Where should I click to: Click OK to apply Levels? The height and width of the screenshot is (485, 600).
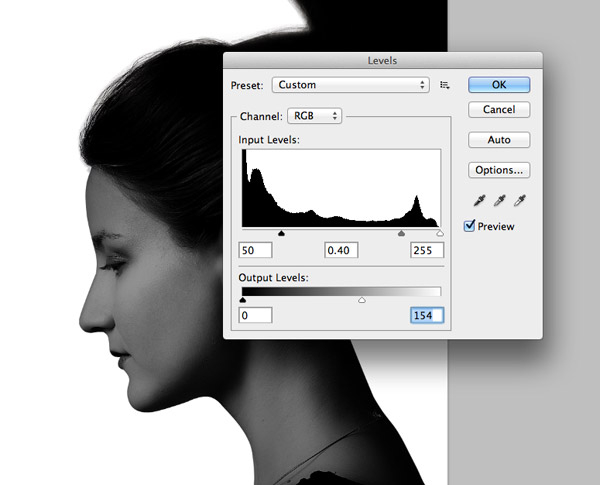coord(498,85)
